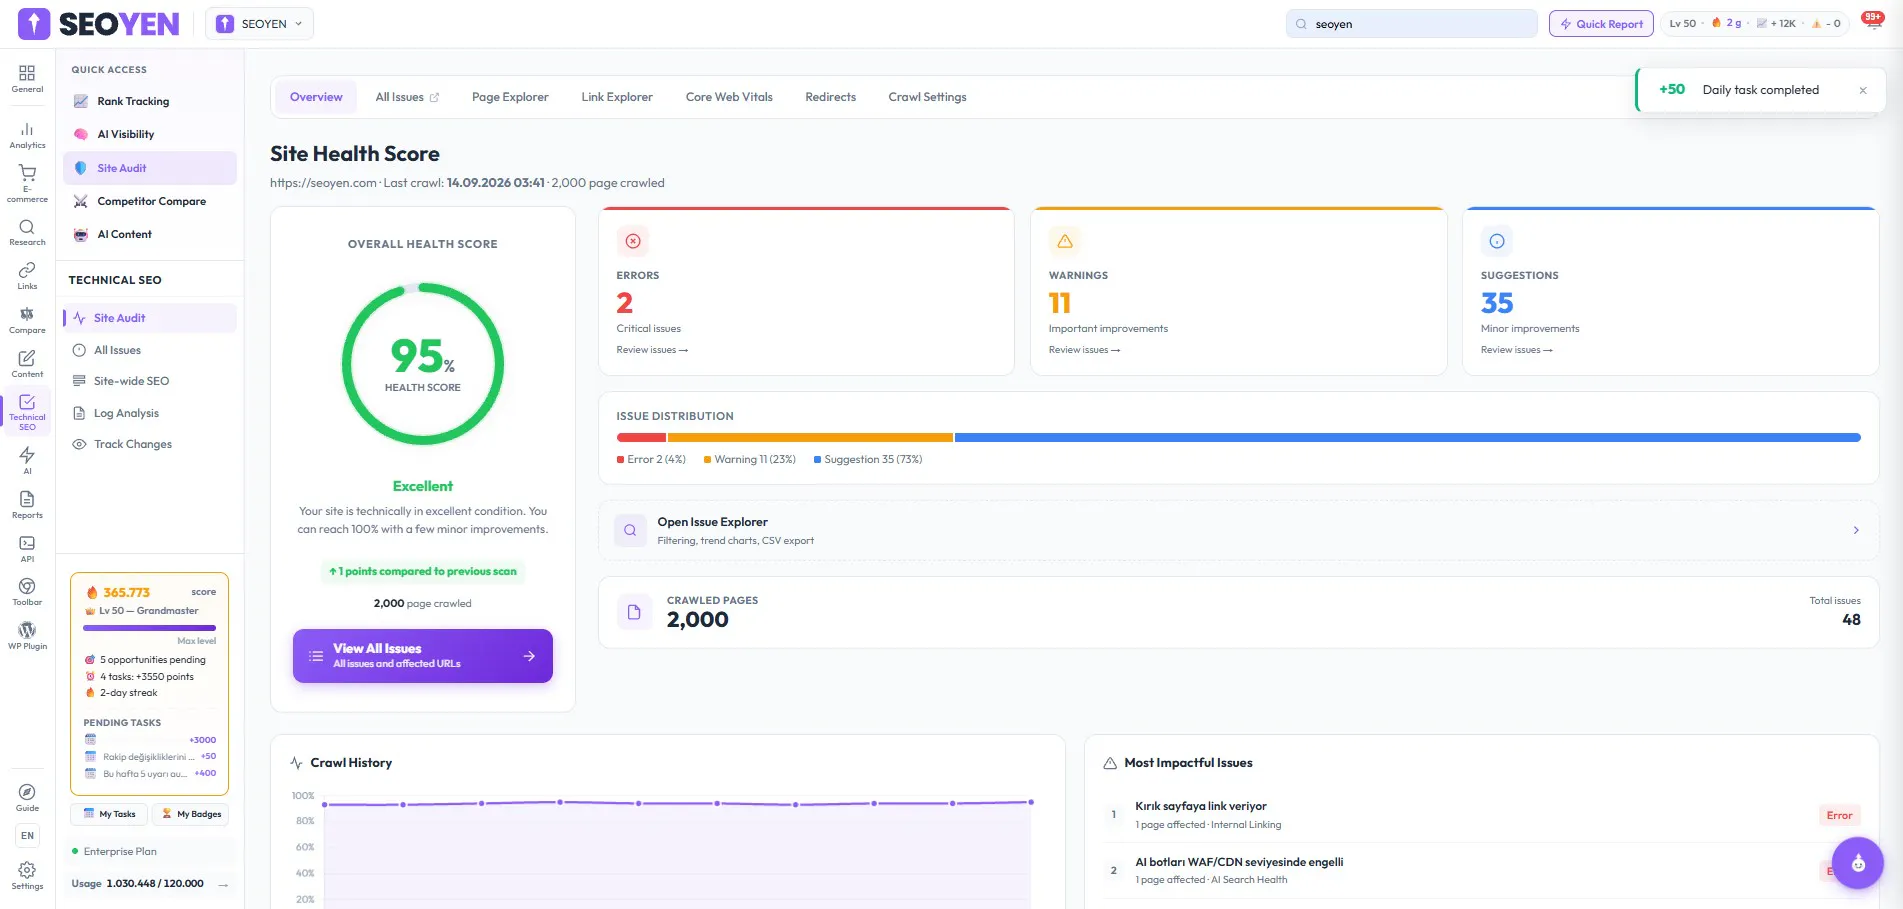Select Site-wide SEO menu item
This screenshot has width=1903, height=909.
150,381
